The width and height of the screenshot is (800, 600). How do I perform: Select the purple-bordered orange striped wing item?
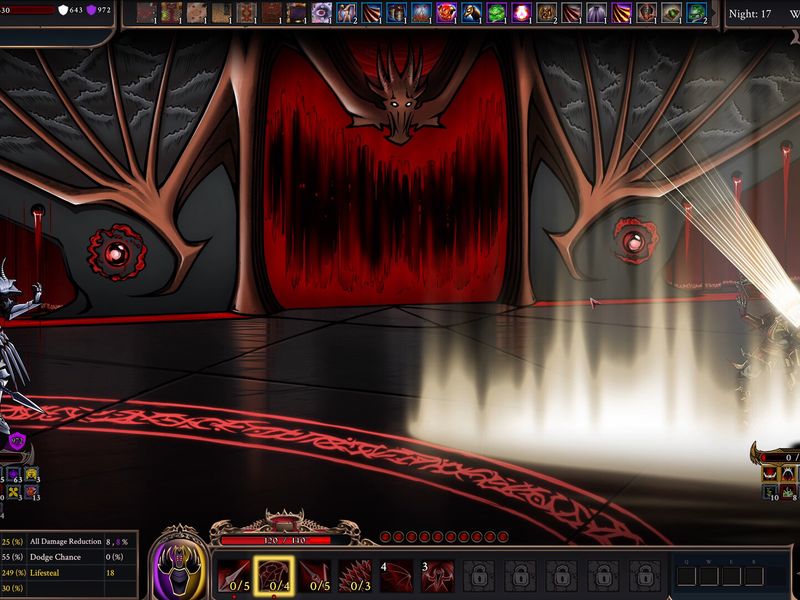(621, 13)
